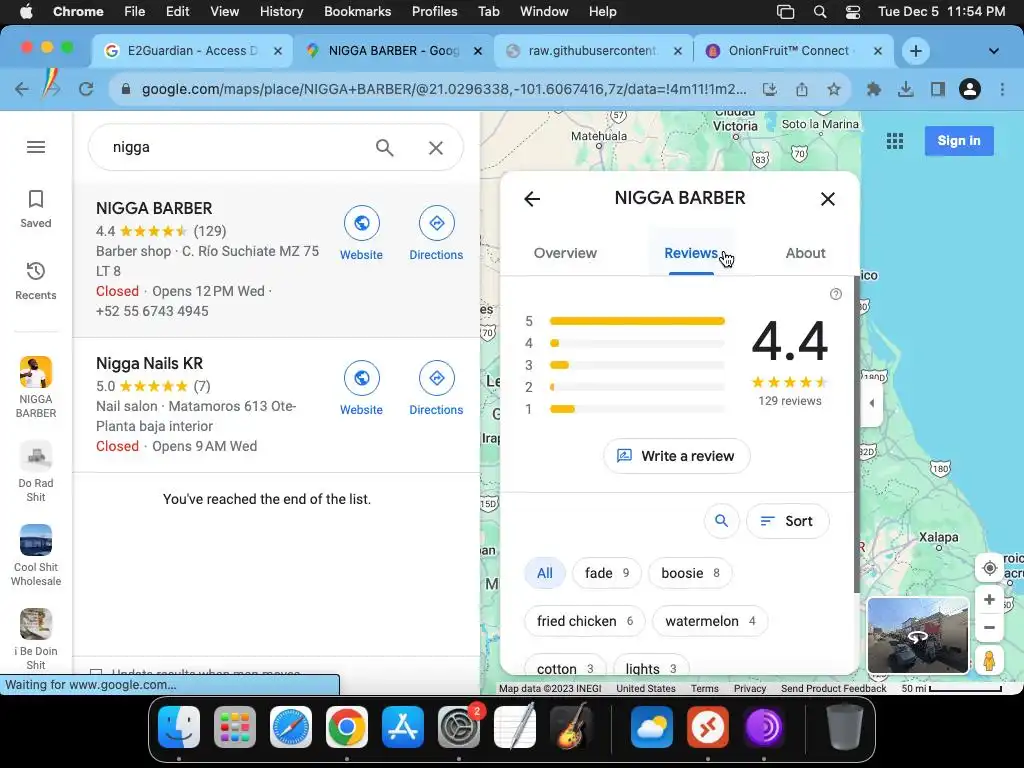Collapse the side panel arrow
This screenshot has height=768, width=1024.
tap(872, 403)
